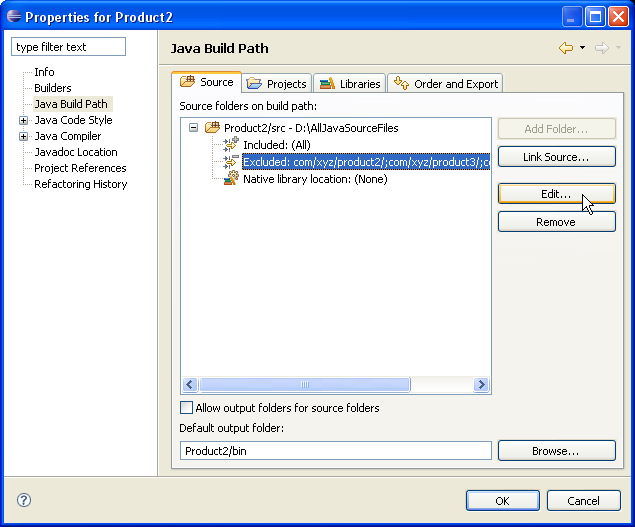Switch to the Libraries tab
The width and height of the screenshot is (635, 527).
point(349,84)
